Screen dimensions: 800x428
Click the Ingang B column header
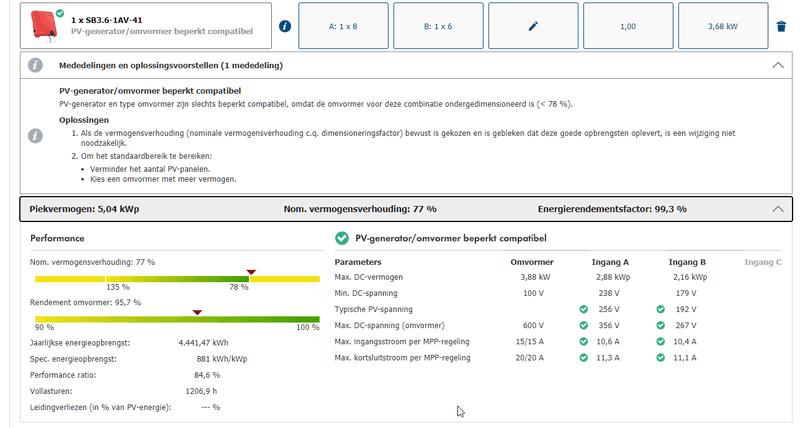687,262
